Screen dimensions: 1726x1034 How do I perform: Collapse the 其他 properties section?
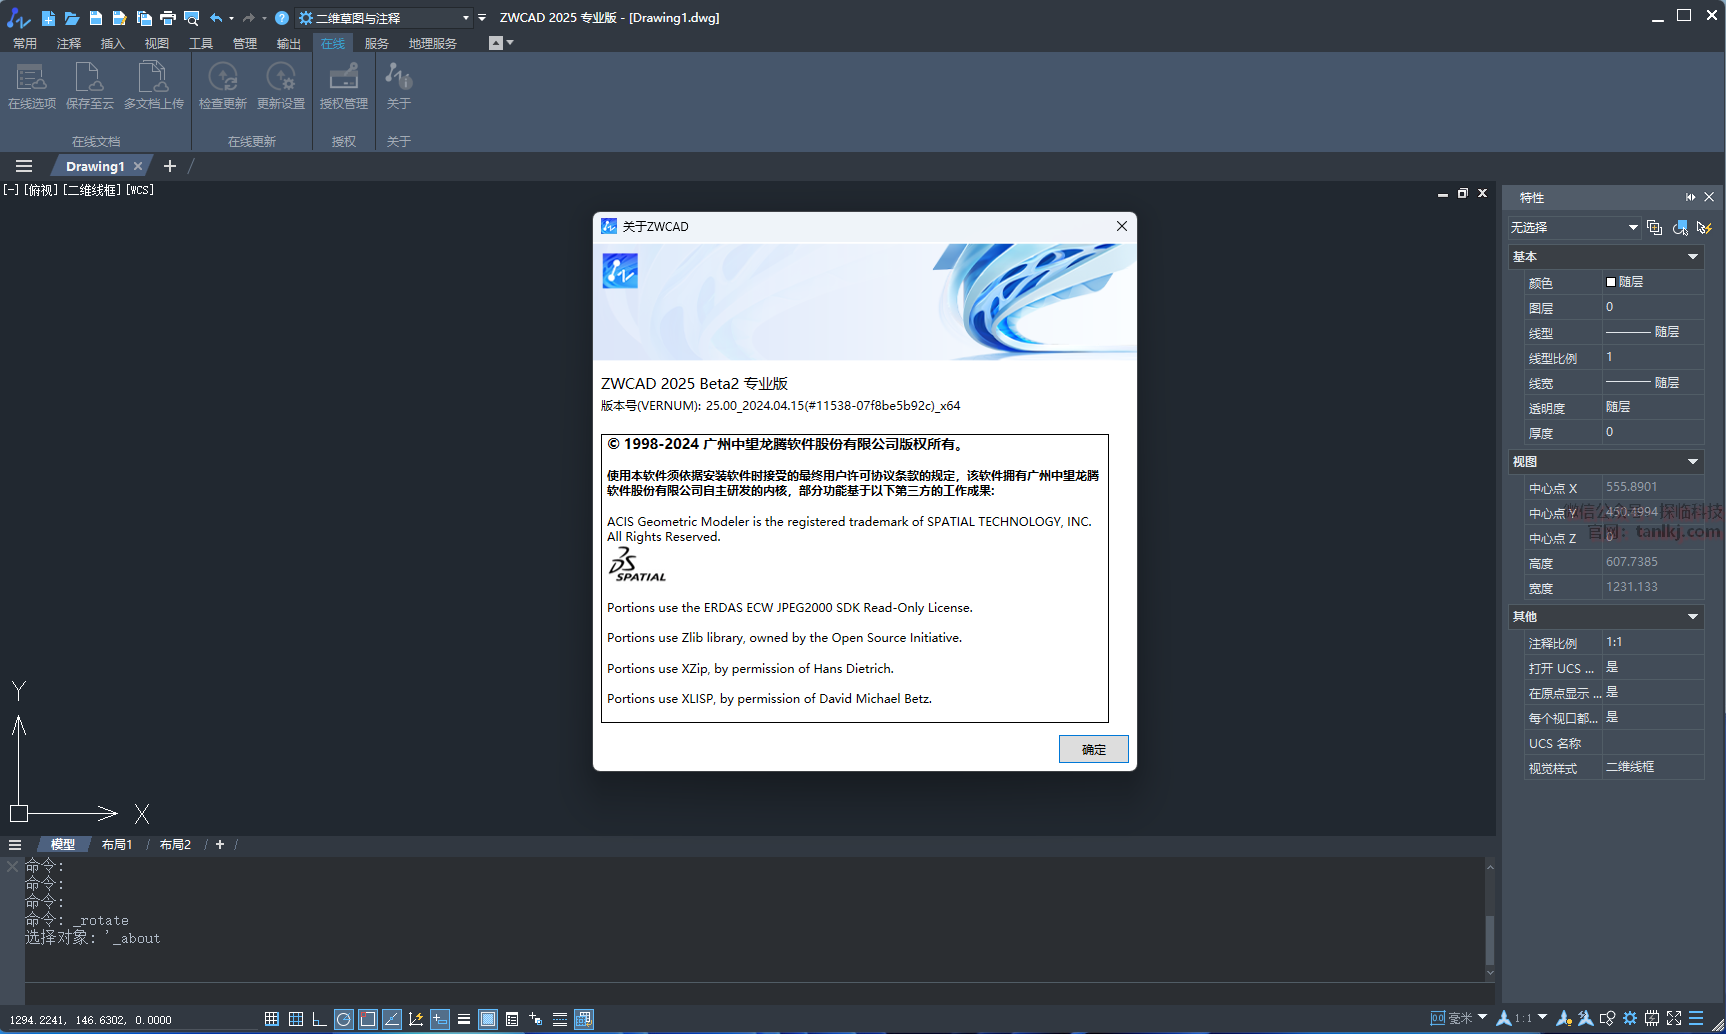coord(1693,617)
